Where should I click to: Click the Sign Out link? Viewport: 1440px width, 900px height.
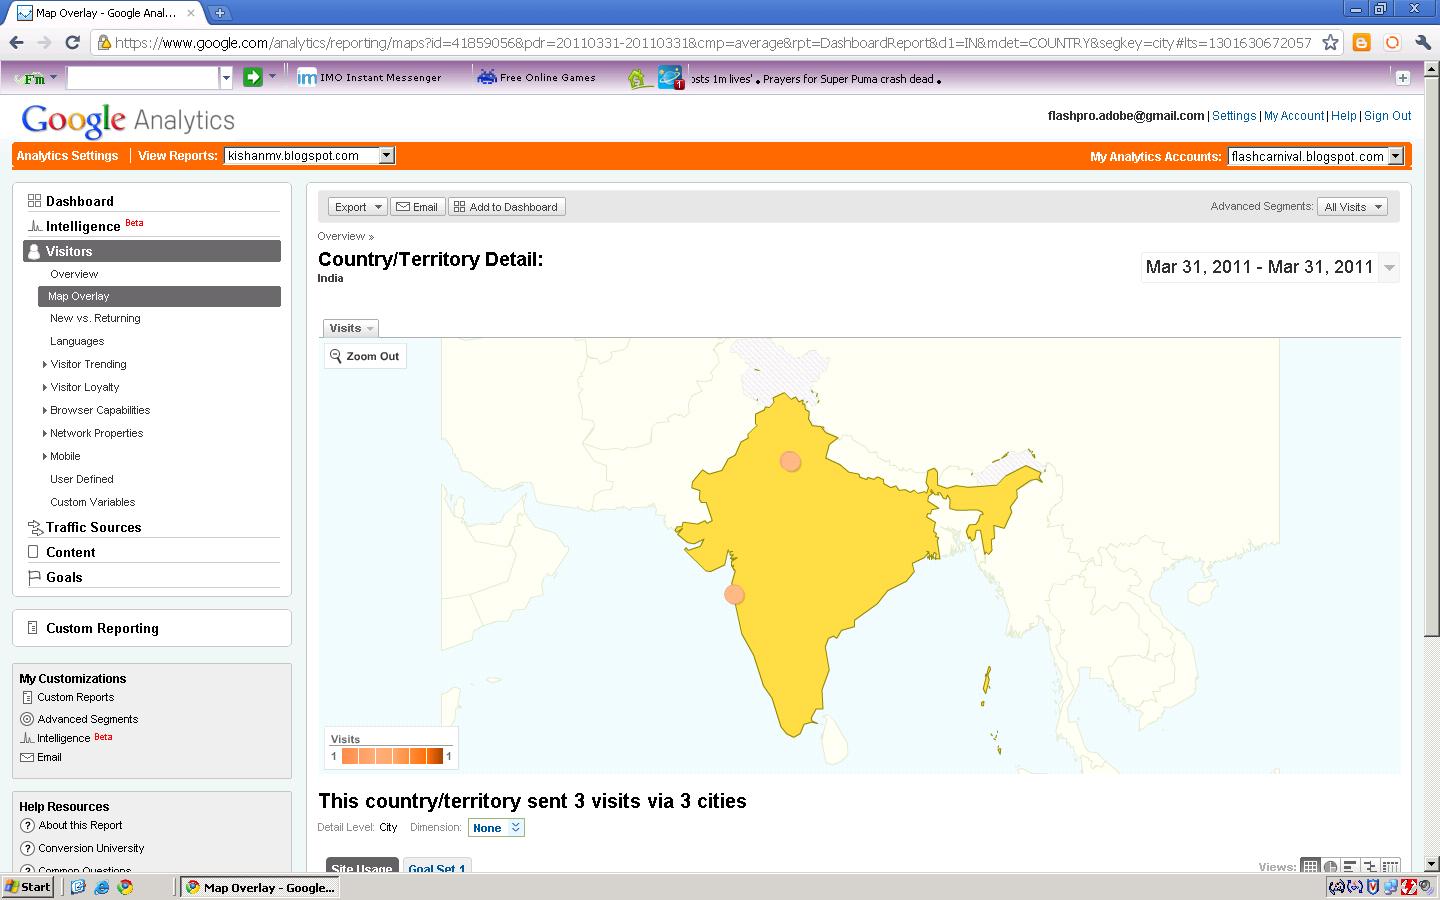pyautogui.click(x=1387, y=116)
